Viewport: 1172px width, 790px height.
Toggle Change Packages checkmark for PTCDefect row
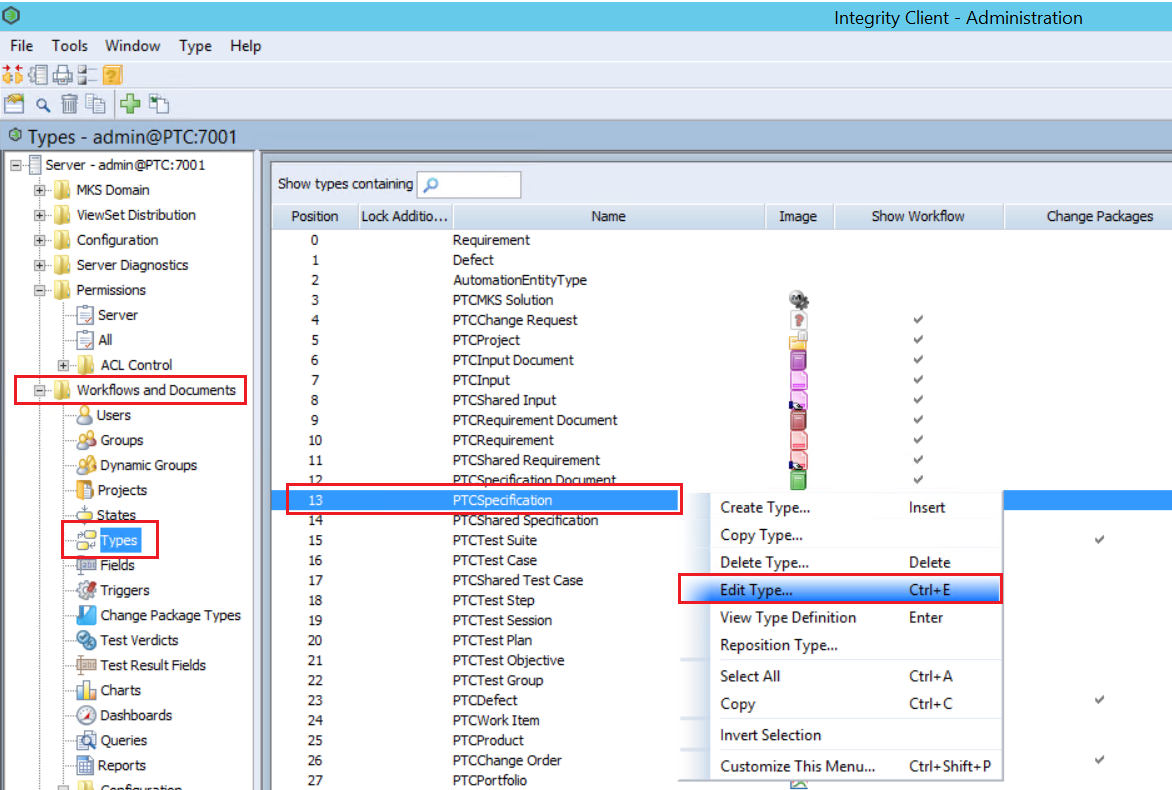1099,700
